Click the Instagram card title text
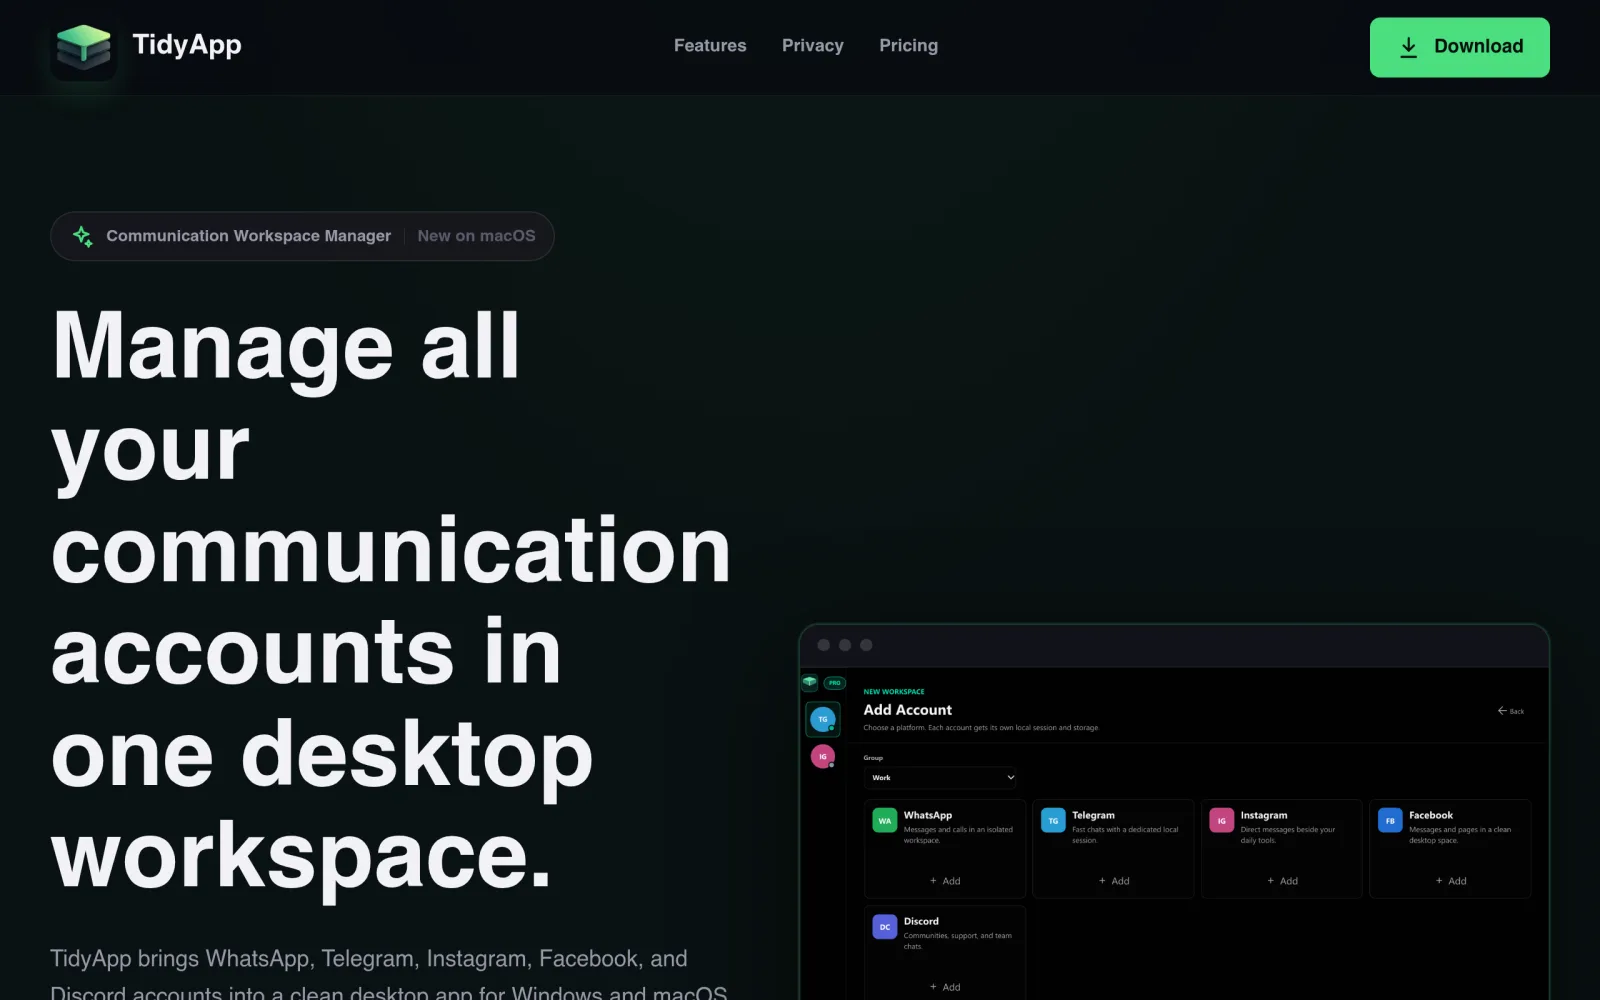The image size is (1600, 1000). (1264, 816)
